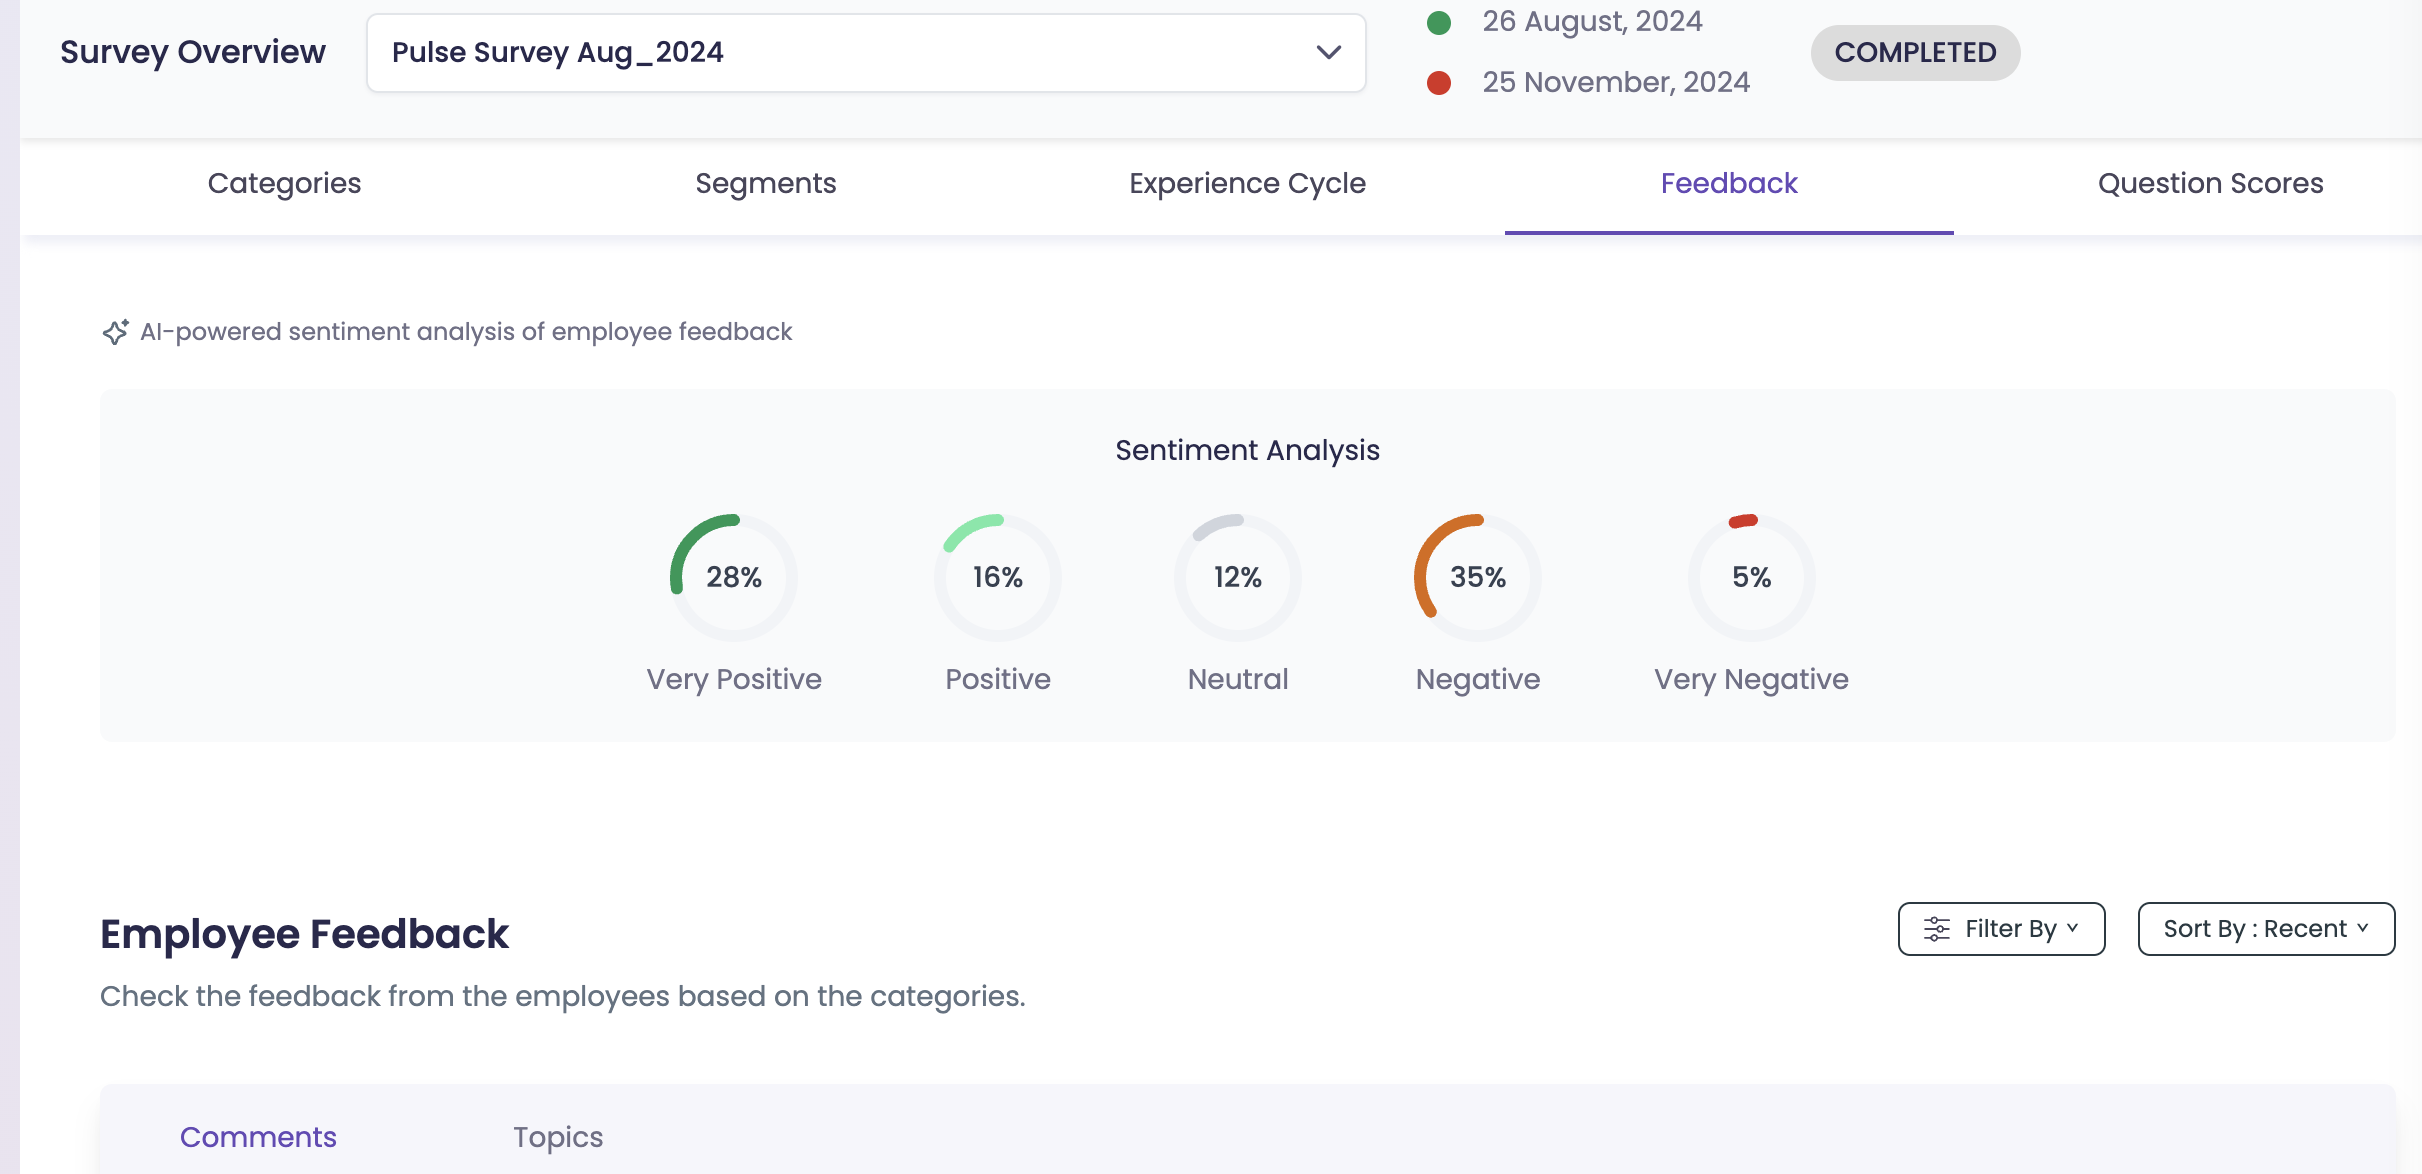Select the Very Positive sentiment gauge

pyautogui.click(x=733, y=577)
